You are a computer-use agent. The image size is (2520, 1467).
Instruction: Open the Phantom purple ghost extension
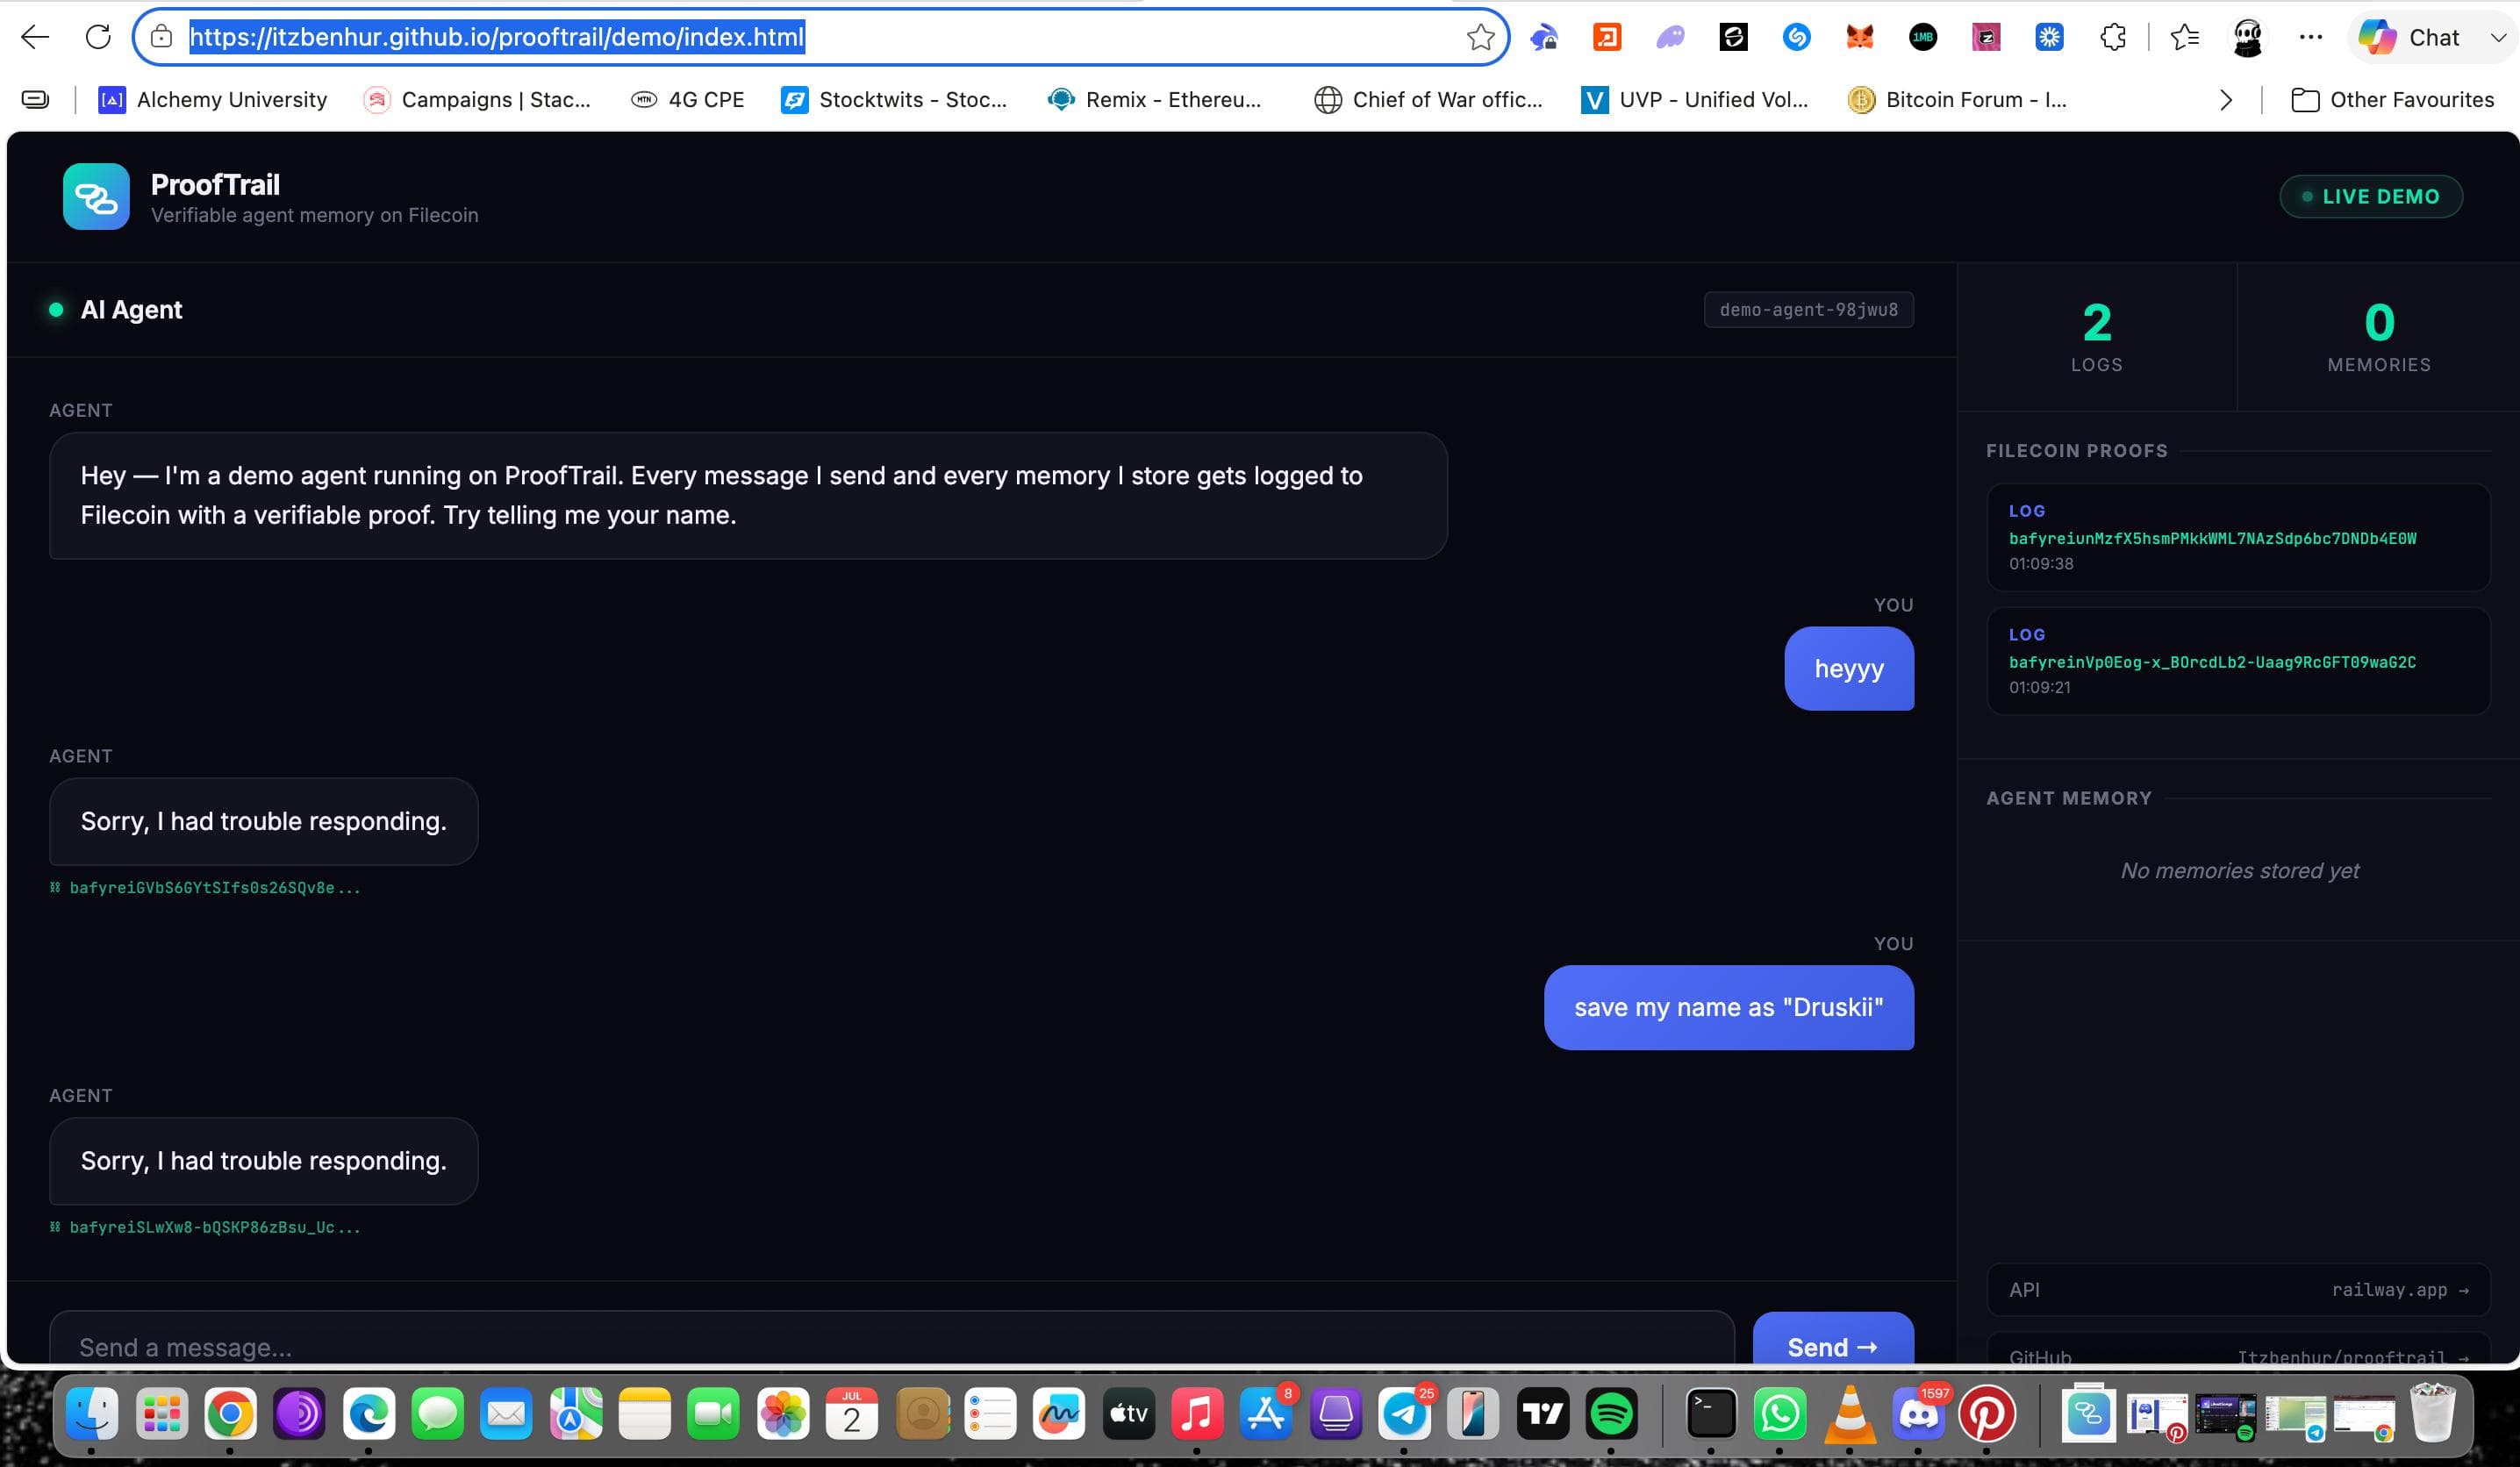(x=1670, y=38)
